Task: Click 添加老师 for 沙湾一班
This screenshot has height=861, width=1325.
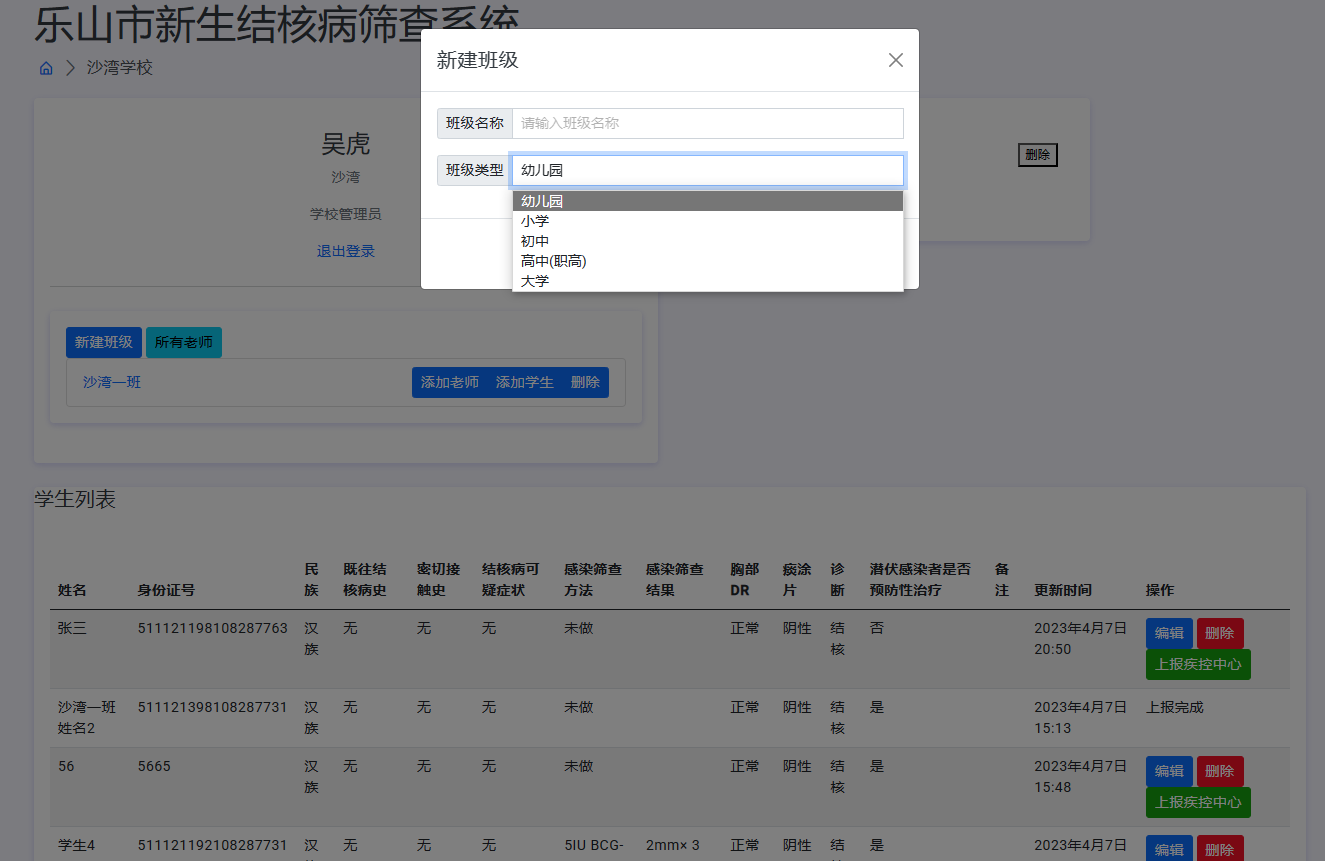Action: click(x=450, y=382)
